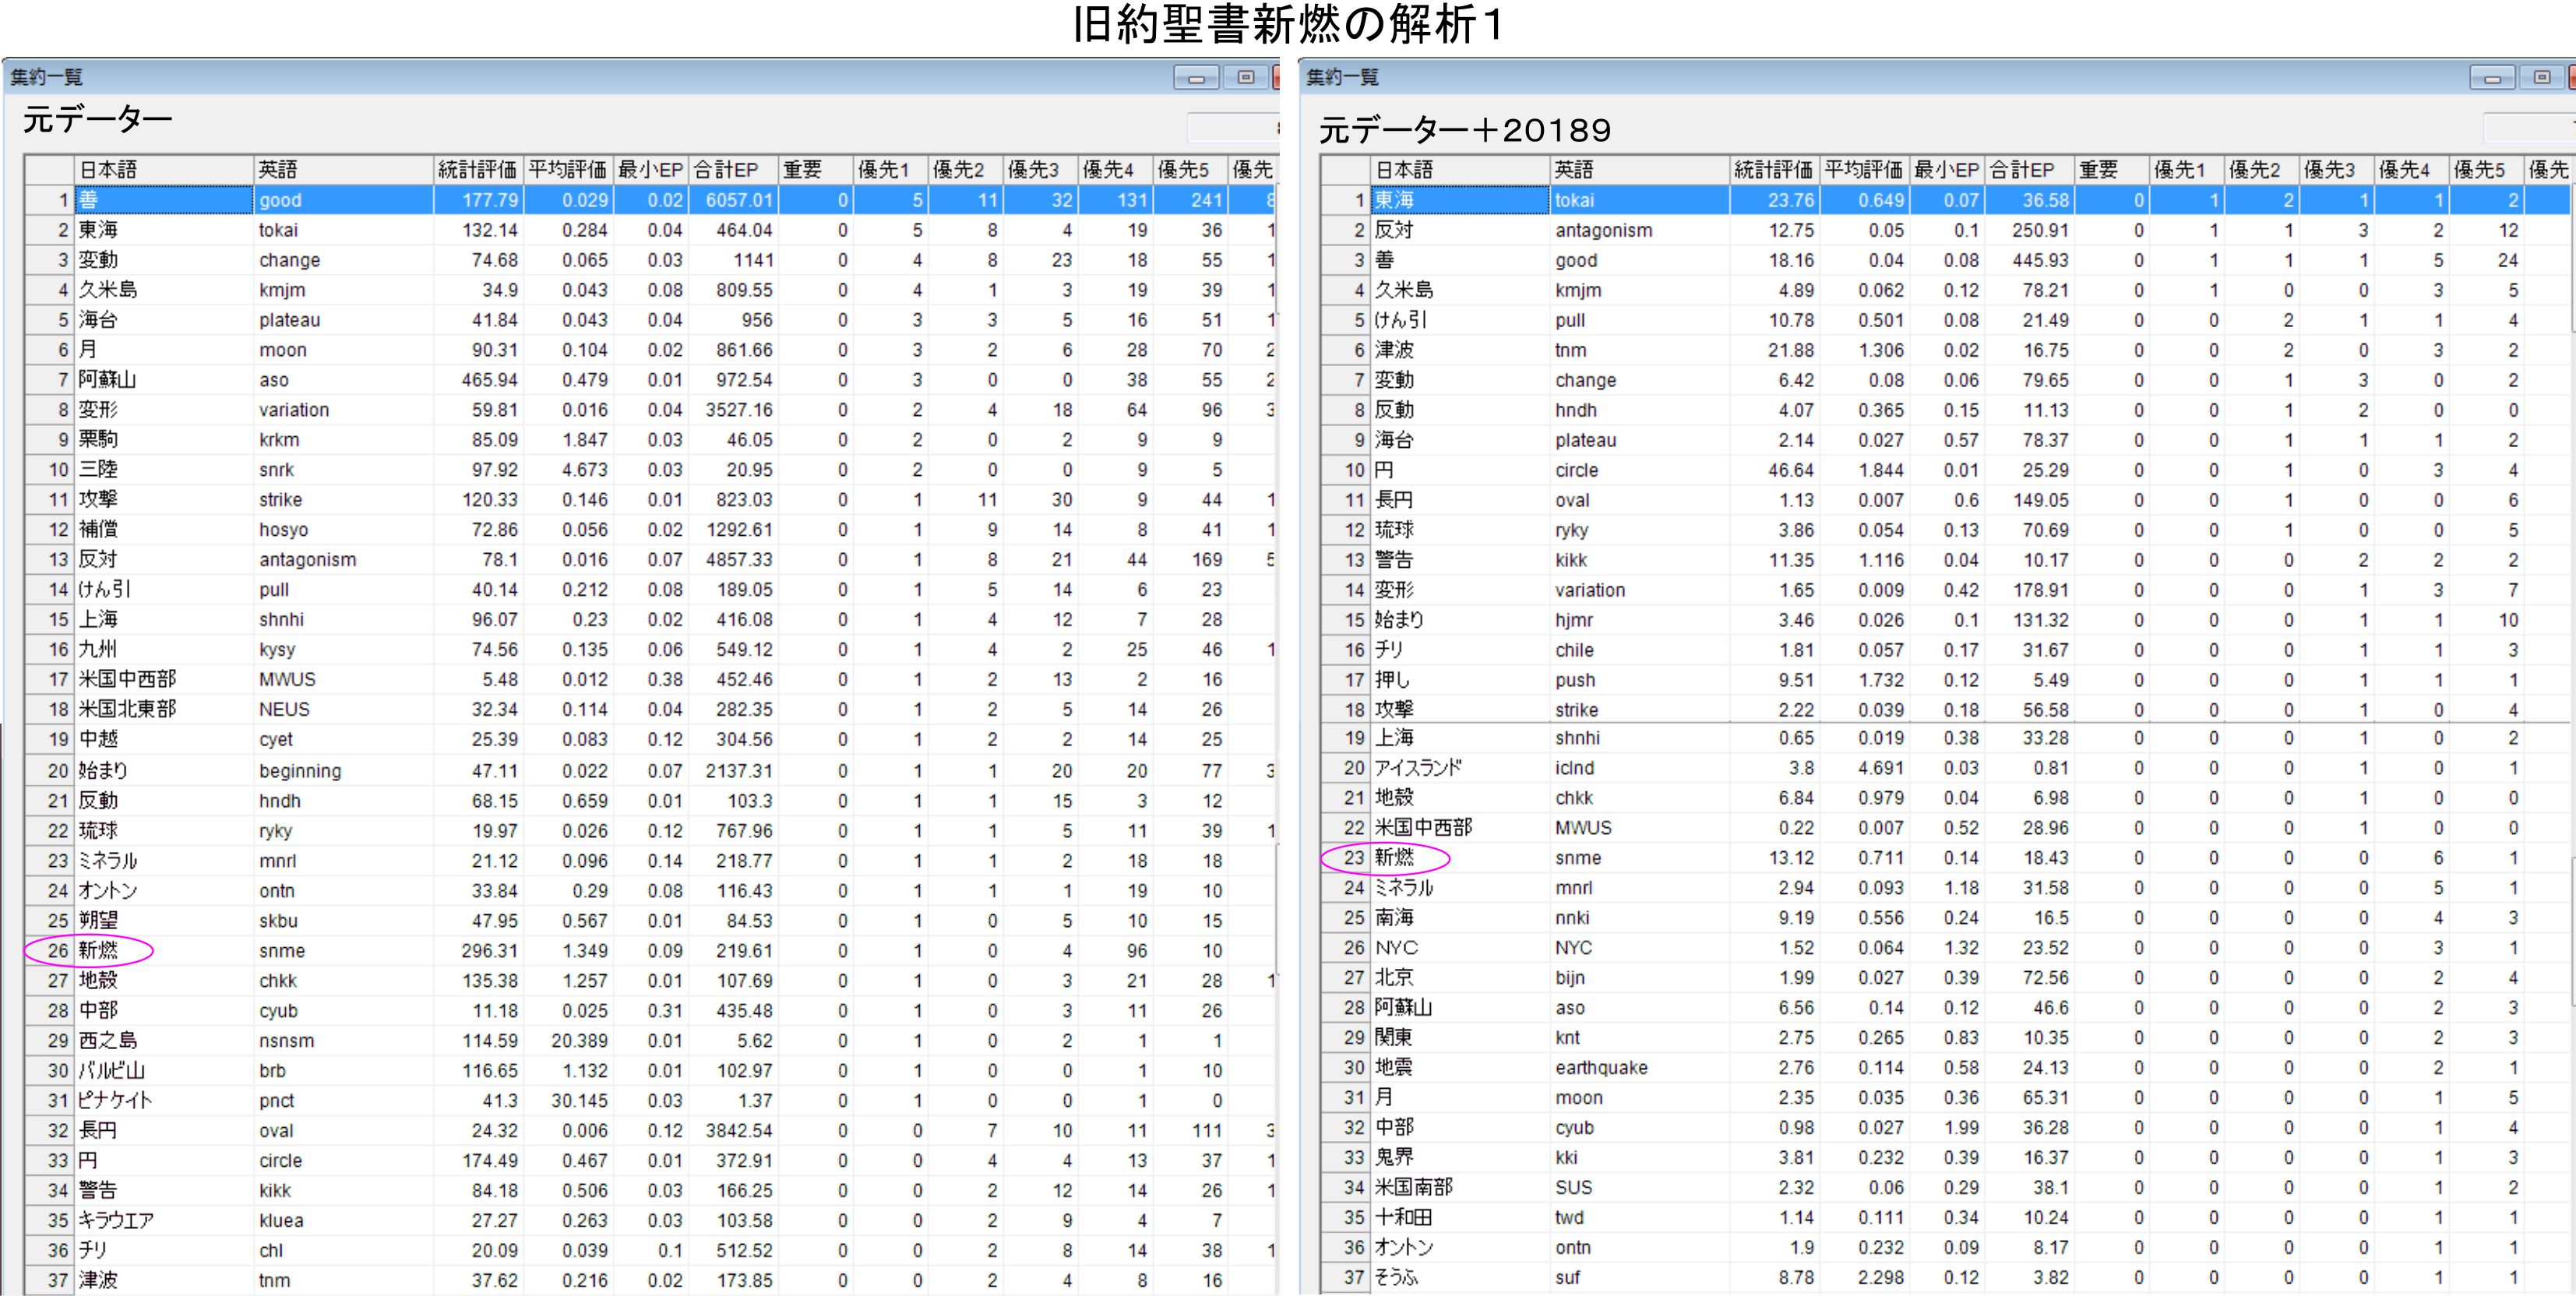Minimize the right 集約一覧 window
This screenshot has width=2576, height=1296.
2491,78
